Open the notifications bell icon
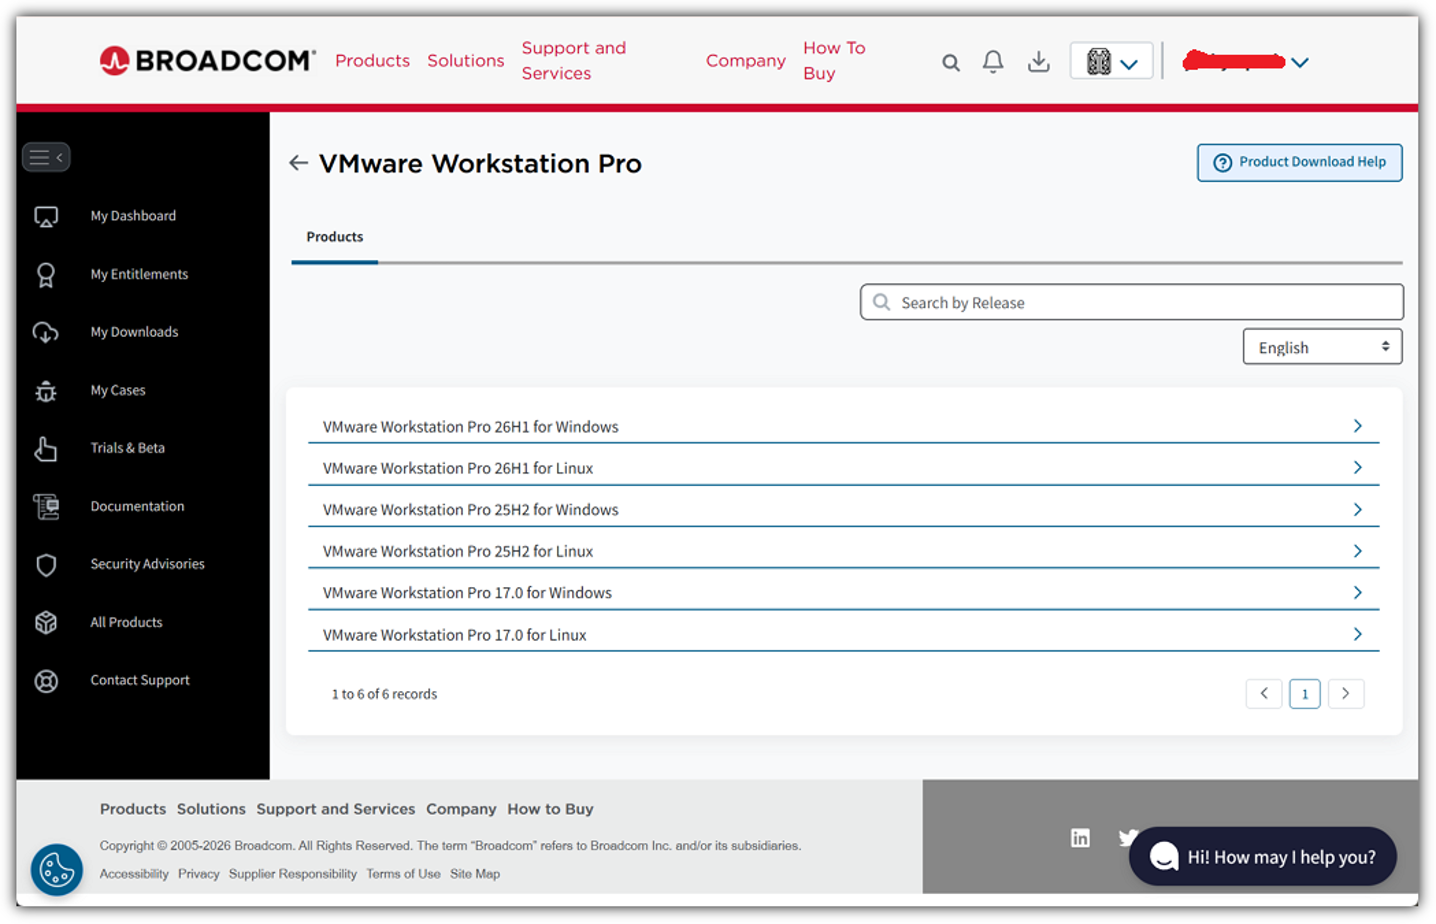The width and height of the screenshot is (1436, 924). [993, 62]
